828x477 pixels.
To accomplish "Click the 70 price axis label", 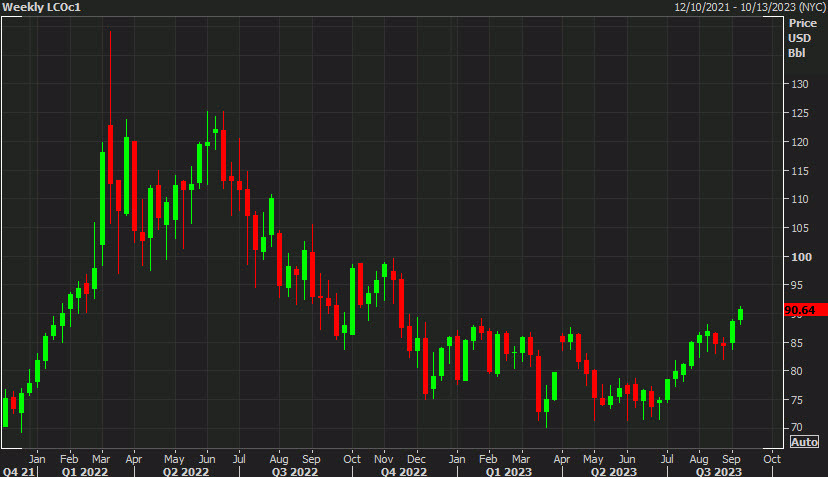I will click(796, 427).
